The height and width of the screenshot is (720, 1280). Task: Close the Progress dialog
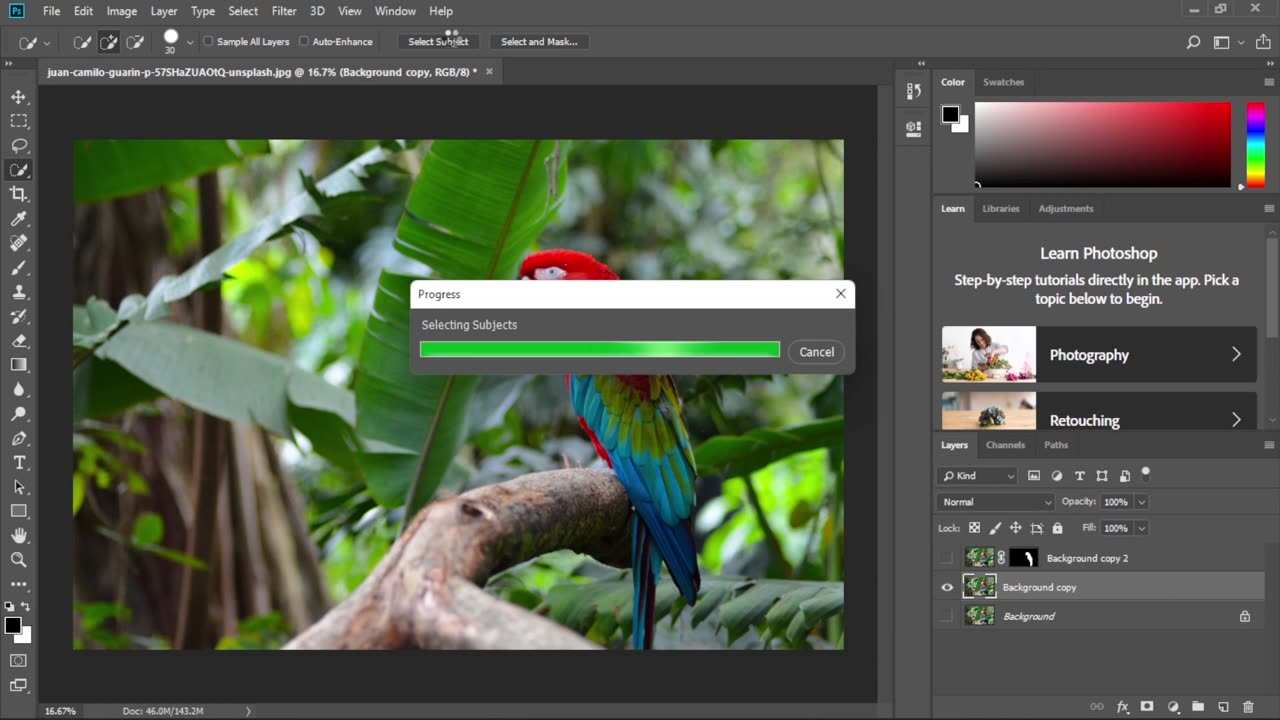click(x=841, y=294)
